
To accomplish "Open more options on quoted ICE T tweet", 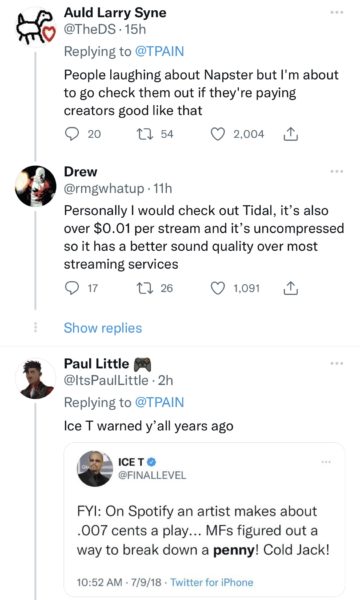I will click(326, 462).
